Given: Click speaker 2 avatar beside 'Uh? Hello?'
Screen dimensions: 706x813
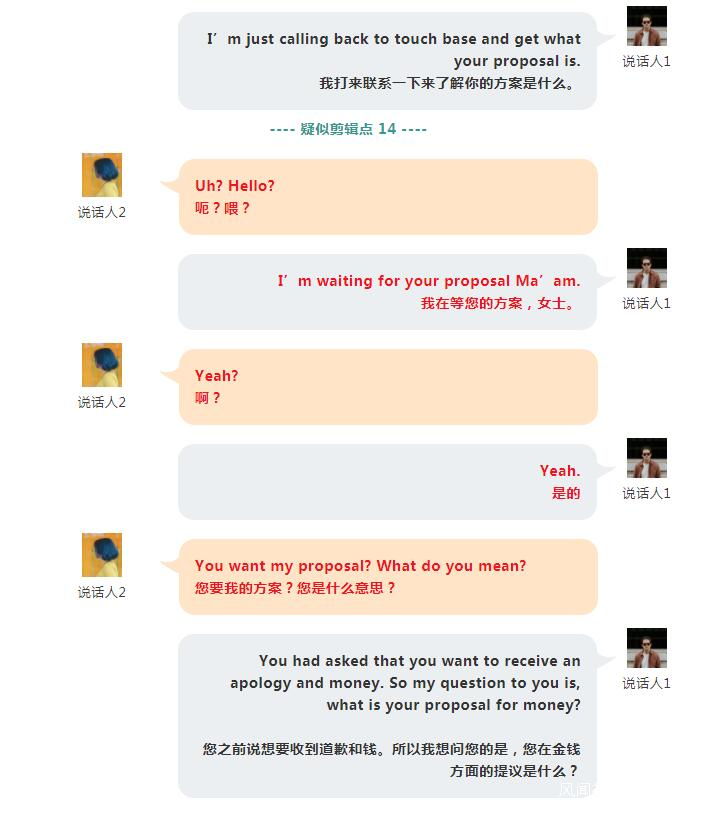Looking at the screenshot, I should (x=102, y=175).
